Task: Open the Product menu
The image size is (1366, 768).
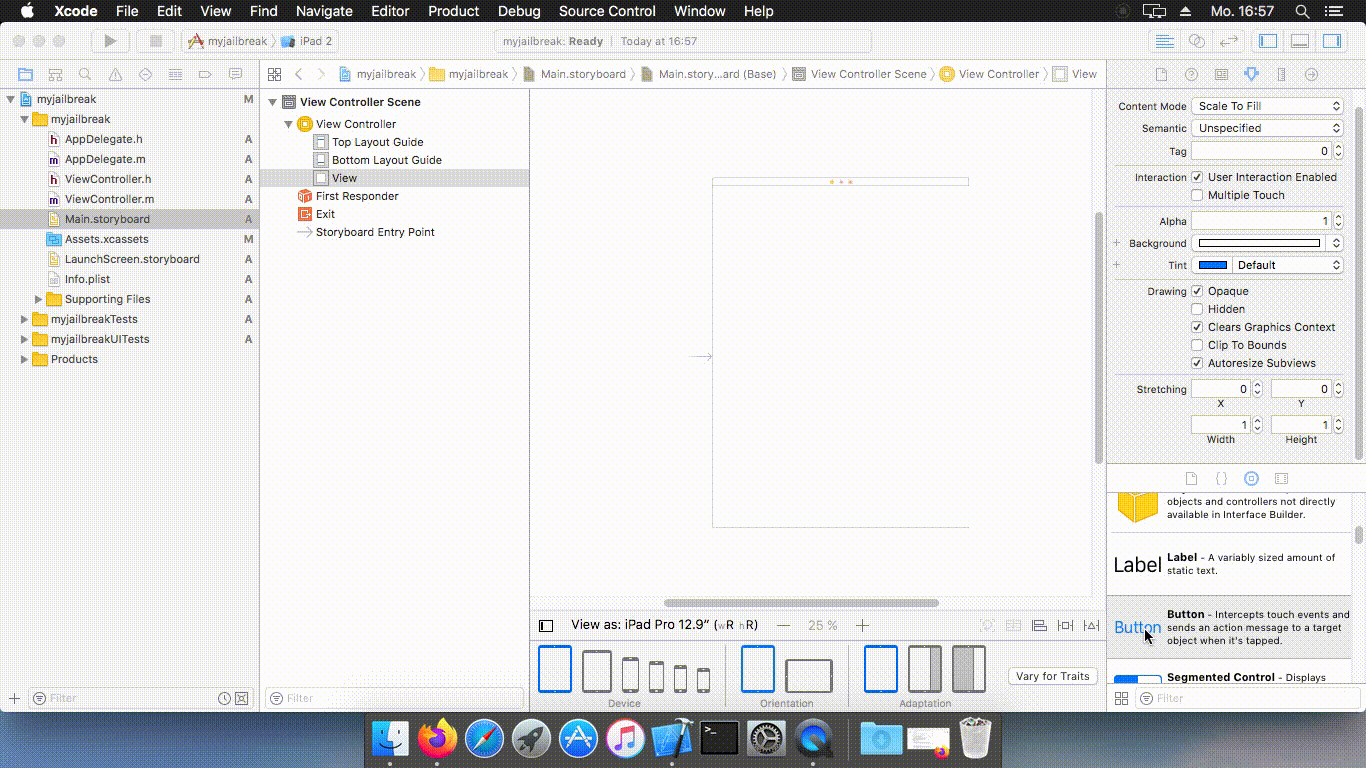Action: pos(453,11)
